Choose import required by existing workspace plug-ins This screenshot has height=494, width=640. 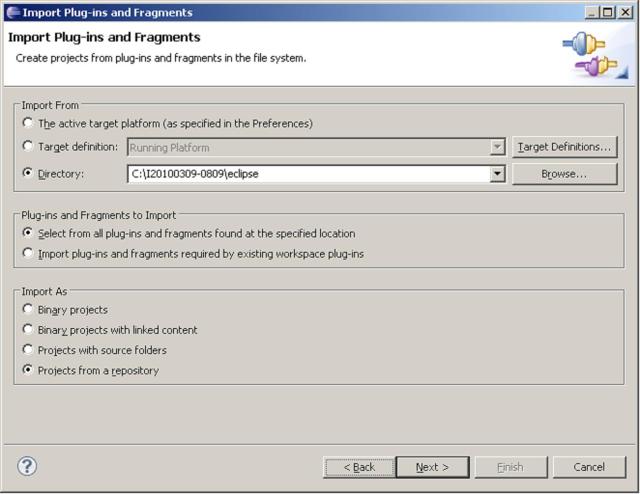coord(28,253)
